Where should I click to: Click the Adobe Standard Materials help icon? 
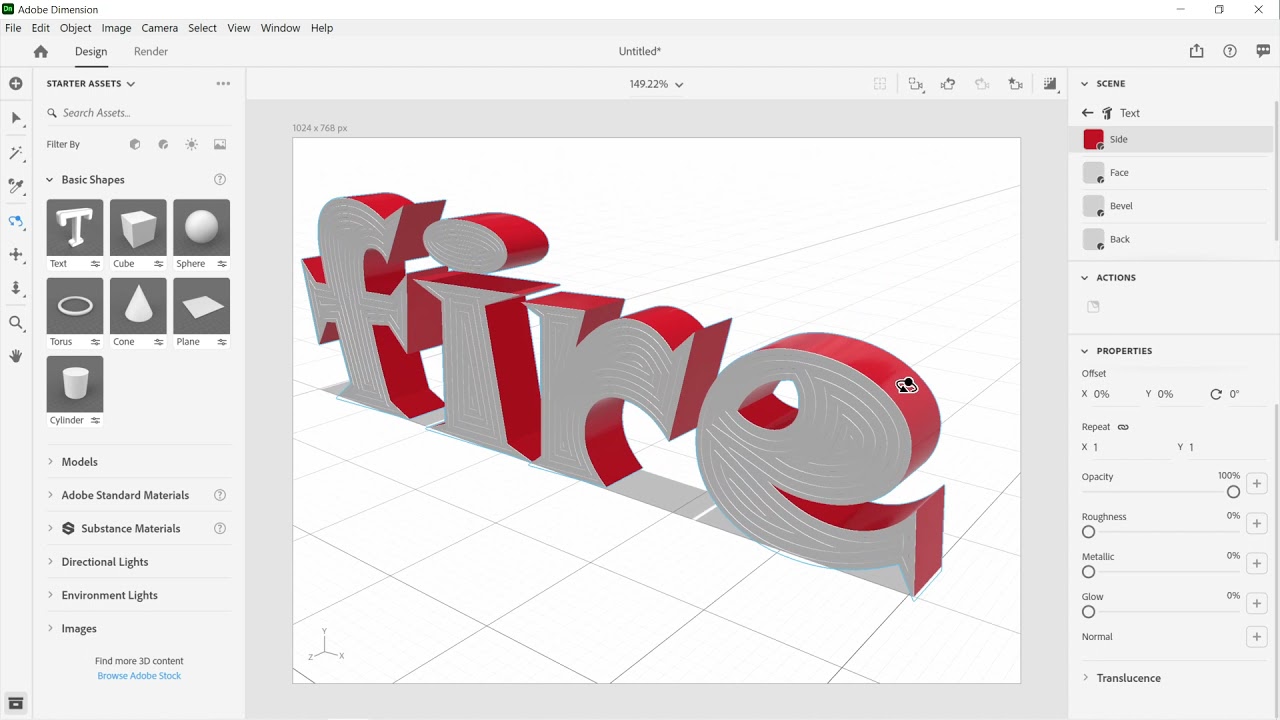pos(220,495)
